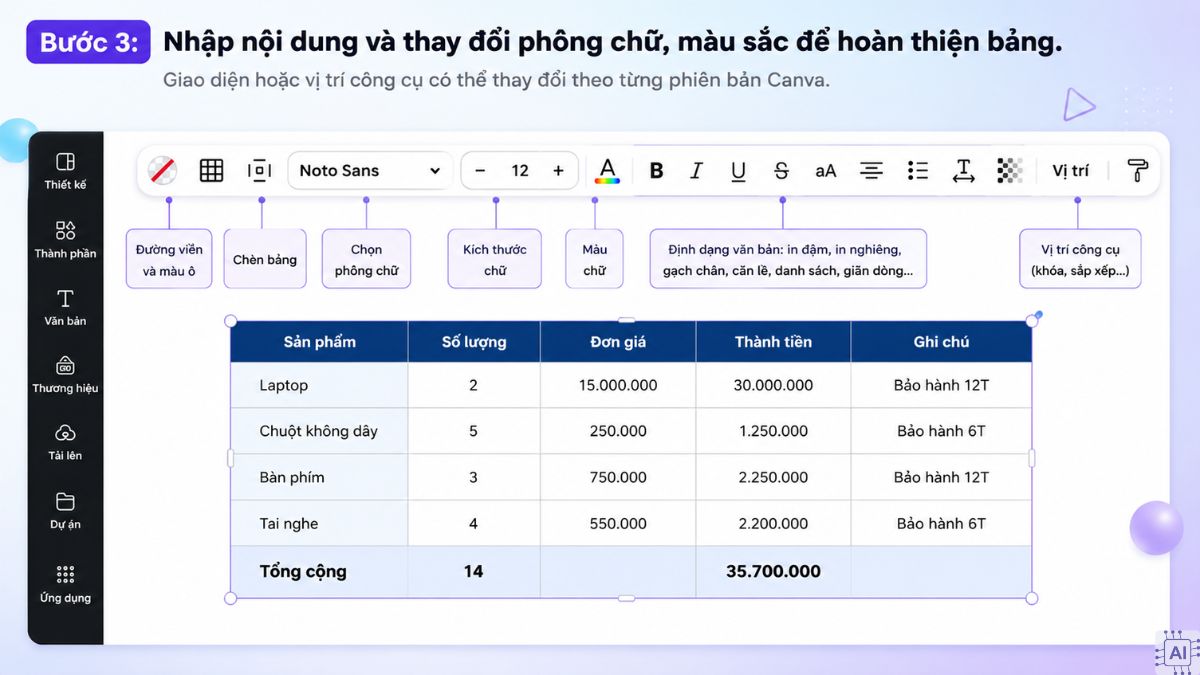Screen dimensions: 1200x675
Task: Click the Tai nghe row Bảo hành 6T cell
Action: (x=941, y=523)
